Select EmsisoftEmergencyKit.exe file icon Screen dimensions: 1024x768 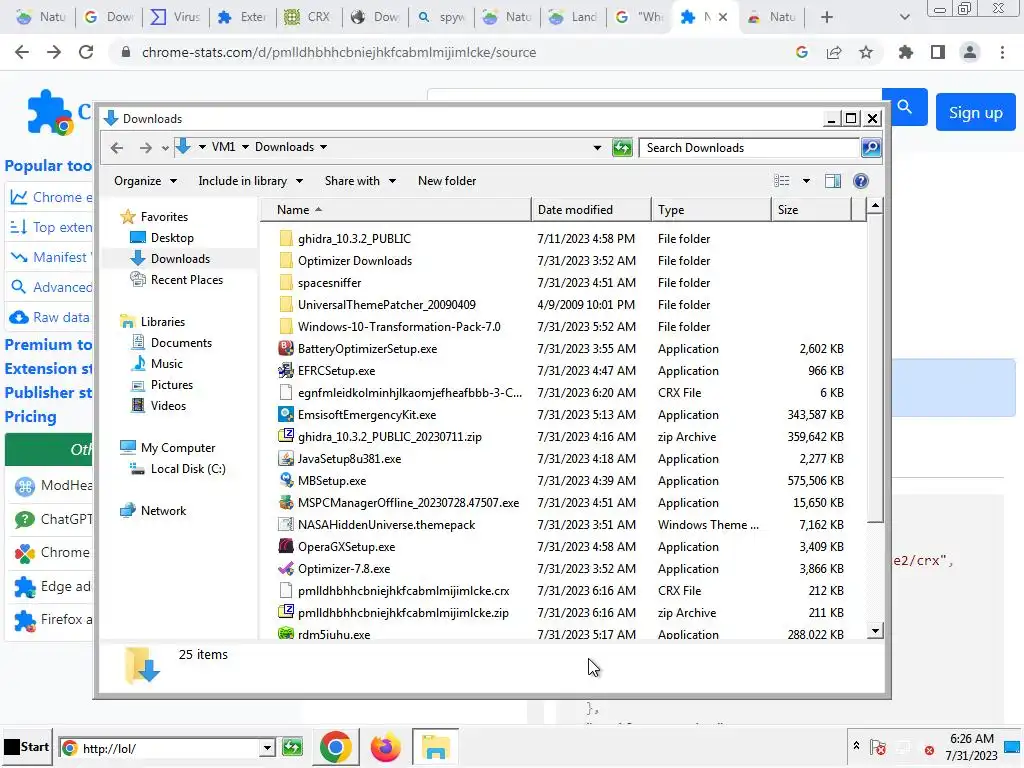pos(285,415)
